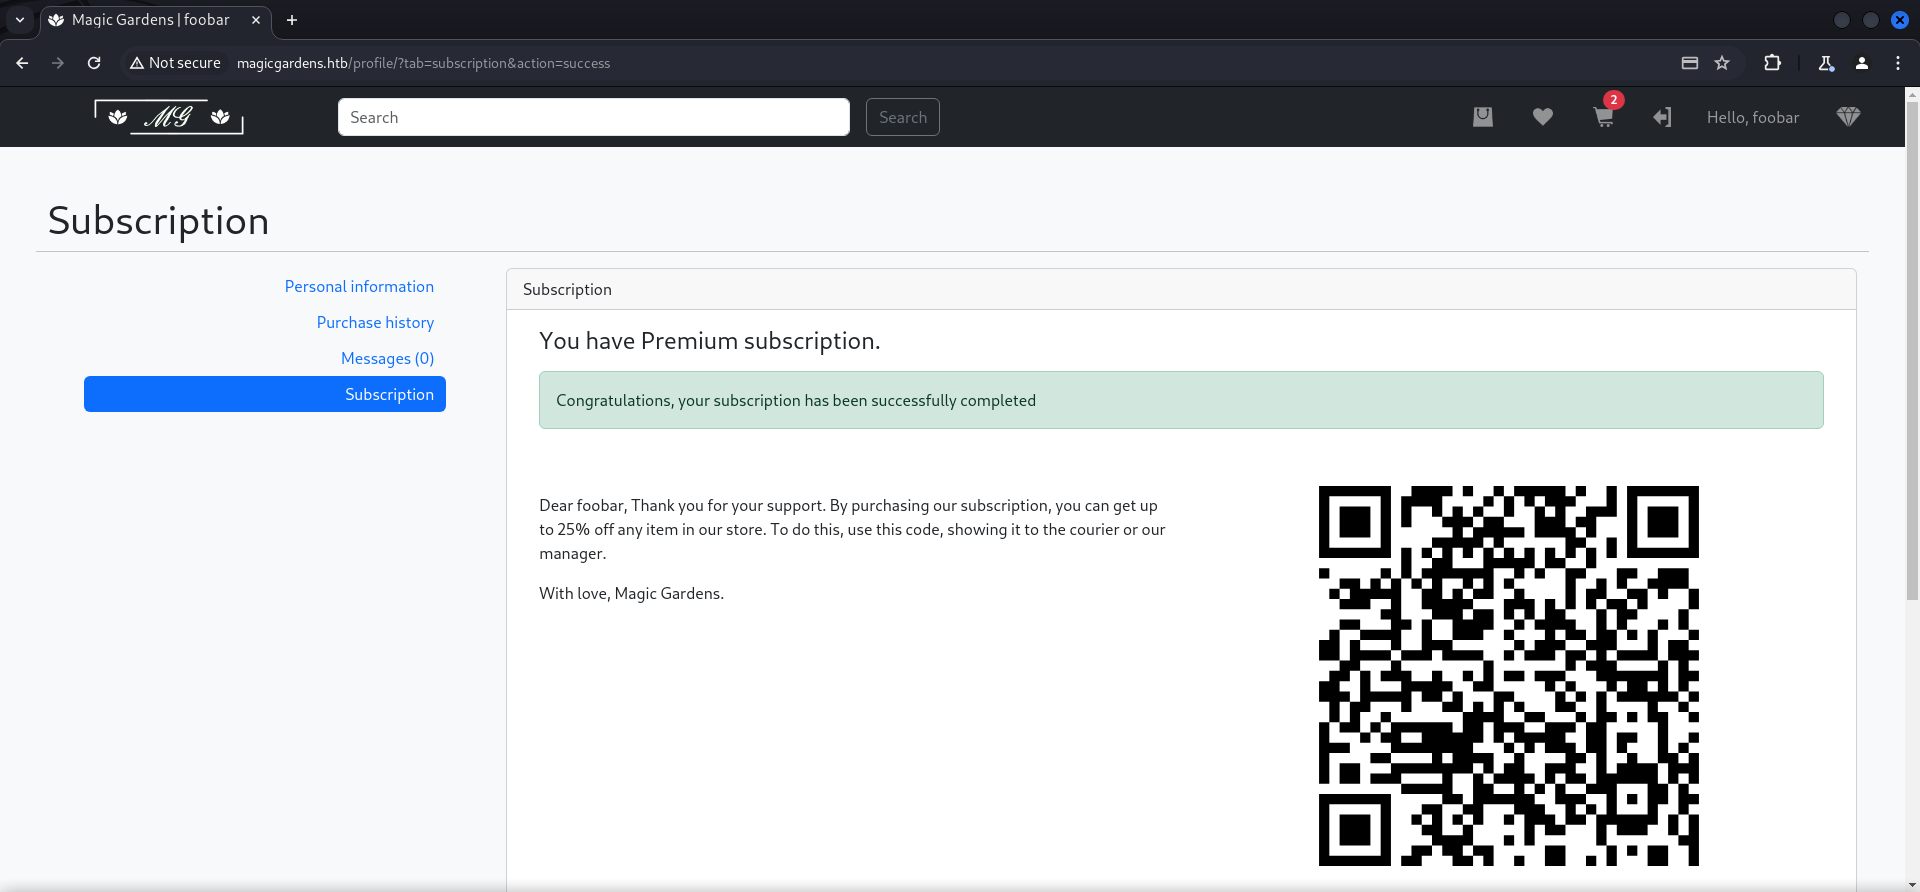Screen dimensions: 1920x892
Task: Open Purchase history tab
Action: 375,323
